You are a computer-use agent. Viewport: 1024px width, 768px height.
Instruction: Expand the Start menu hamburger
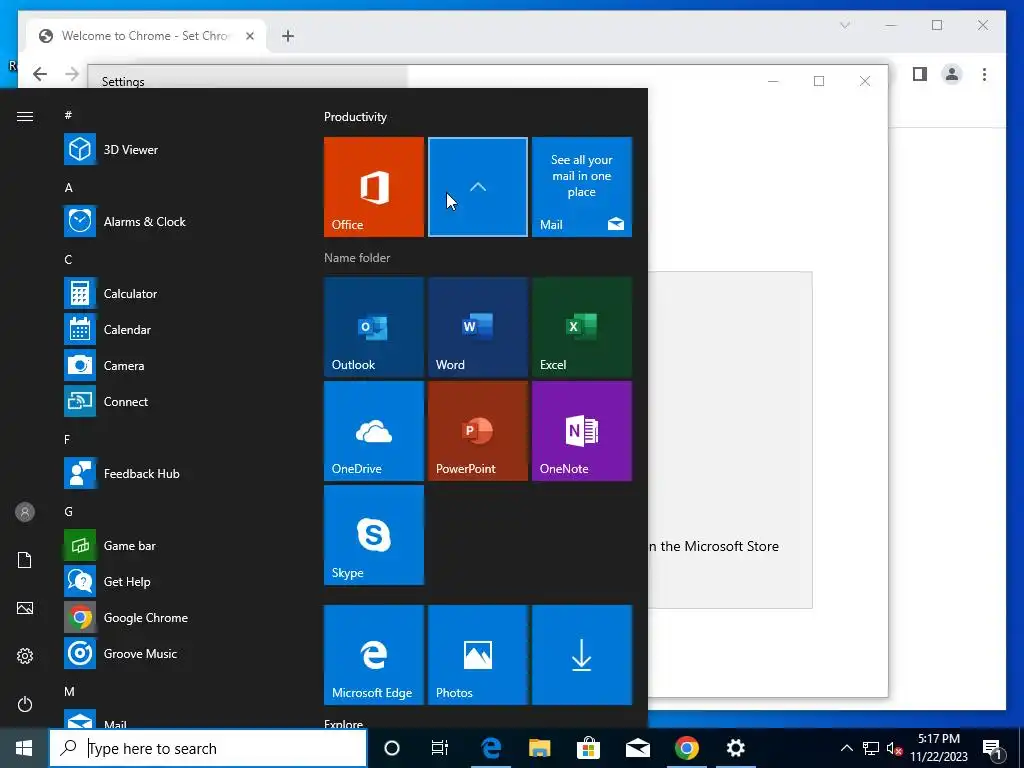coord(25,116)
